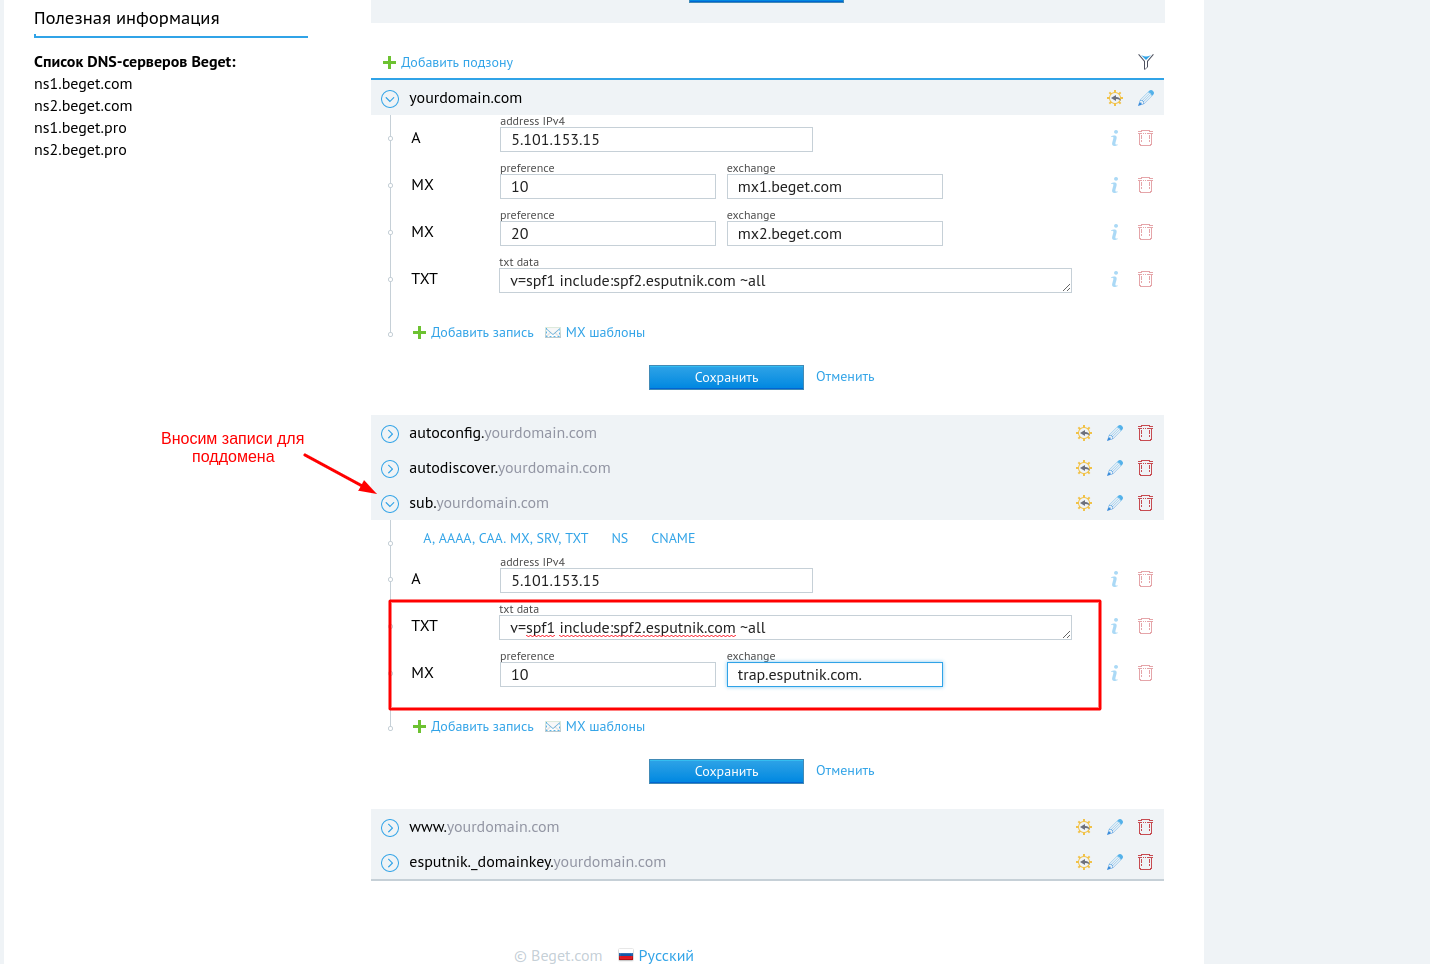Click the filter funnel icon
This screenshot has width=1430, height=964.
[x=1146, y=62]
